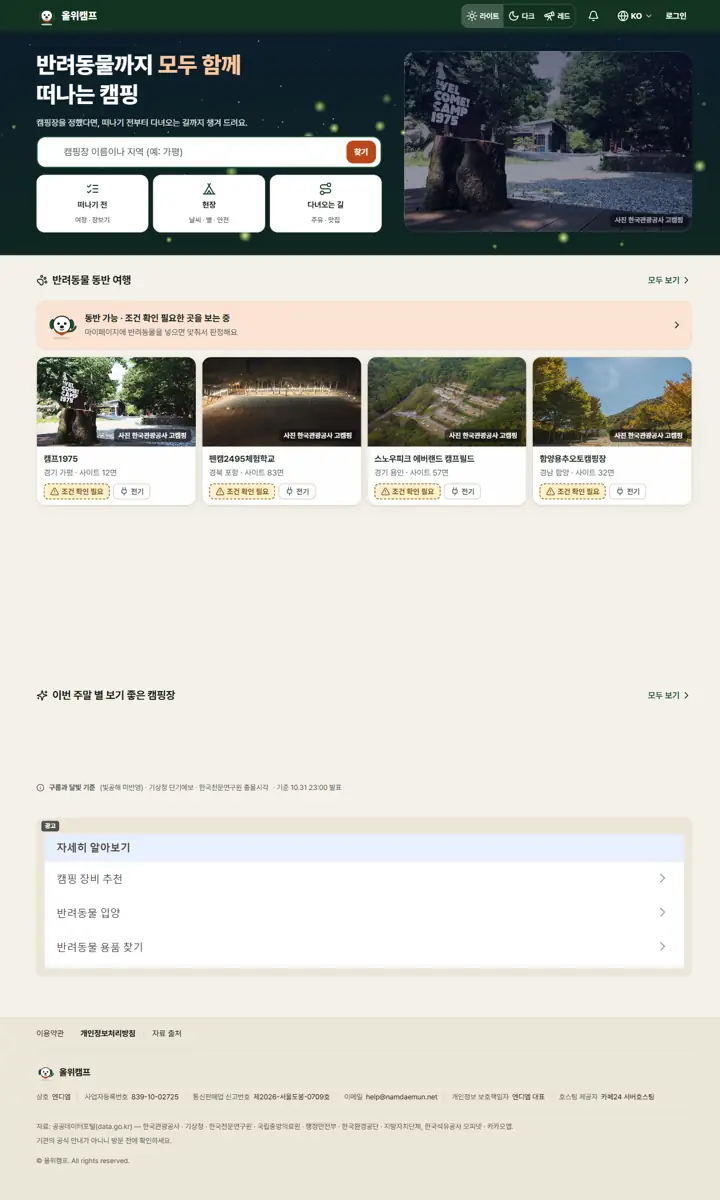Click the checklist icon on 떠나기 전
Screen dimensions: 720x1200
[92, 189]
